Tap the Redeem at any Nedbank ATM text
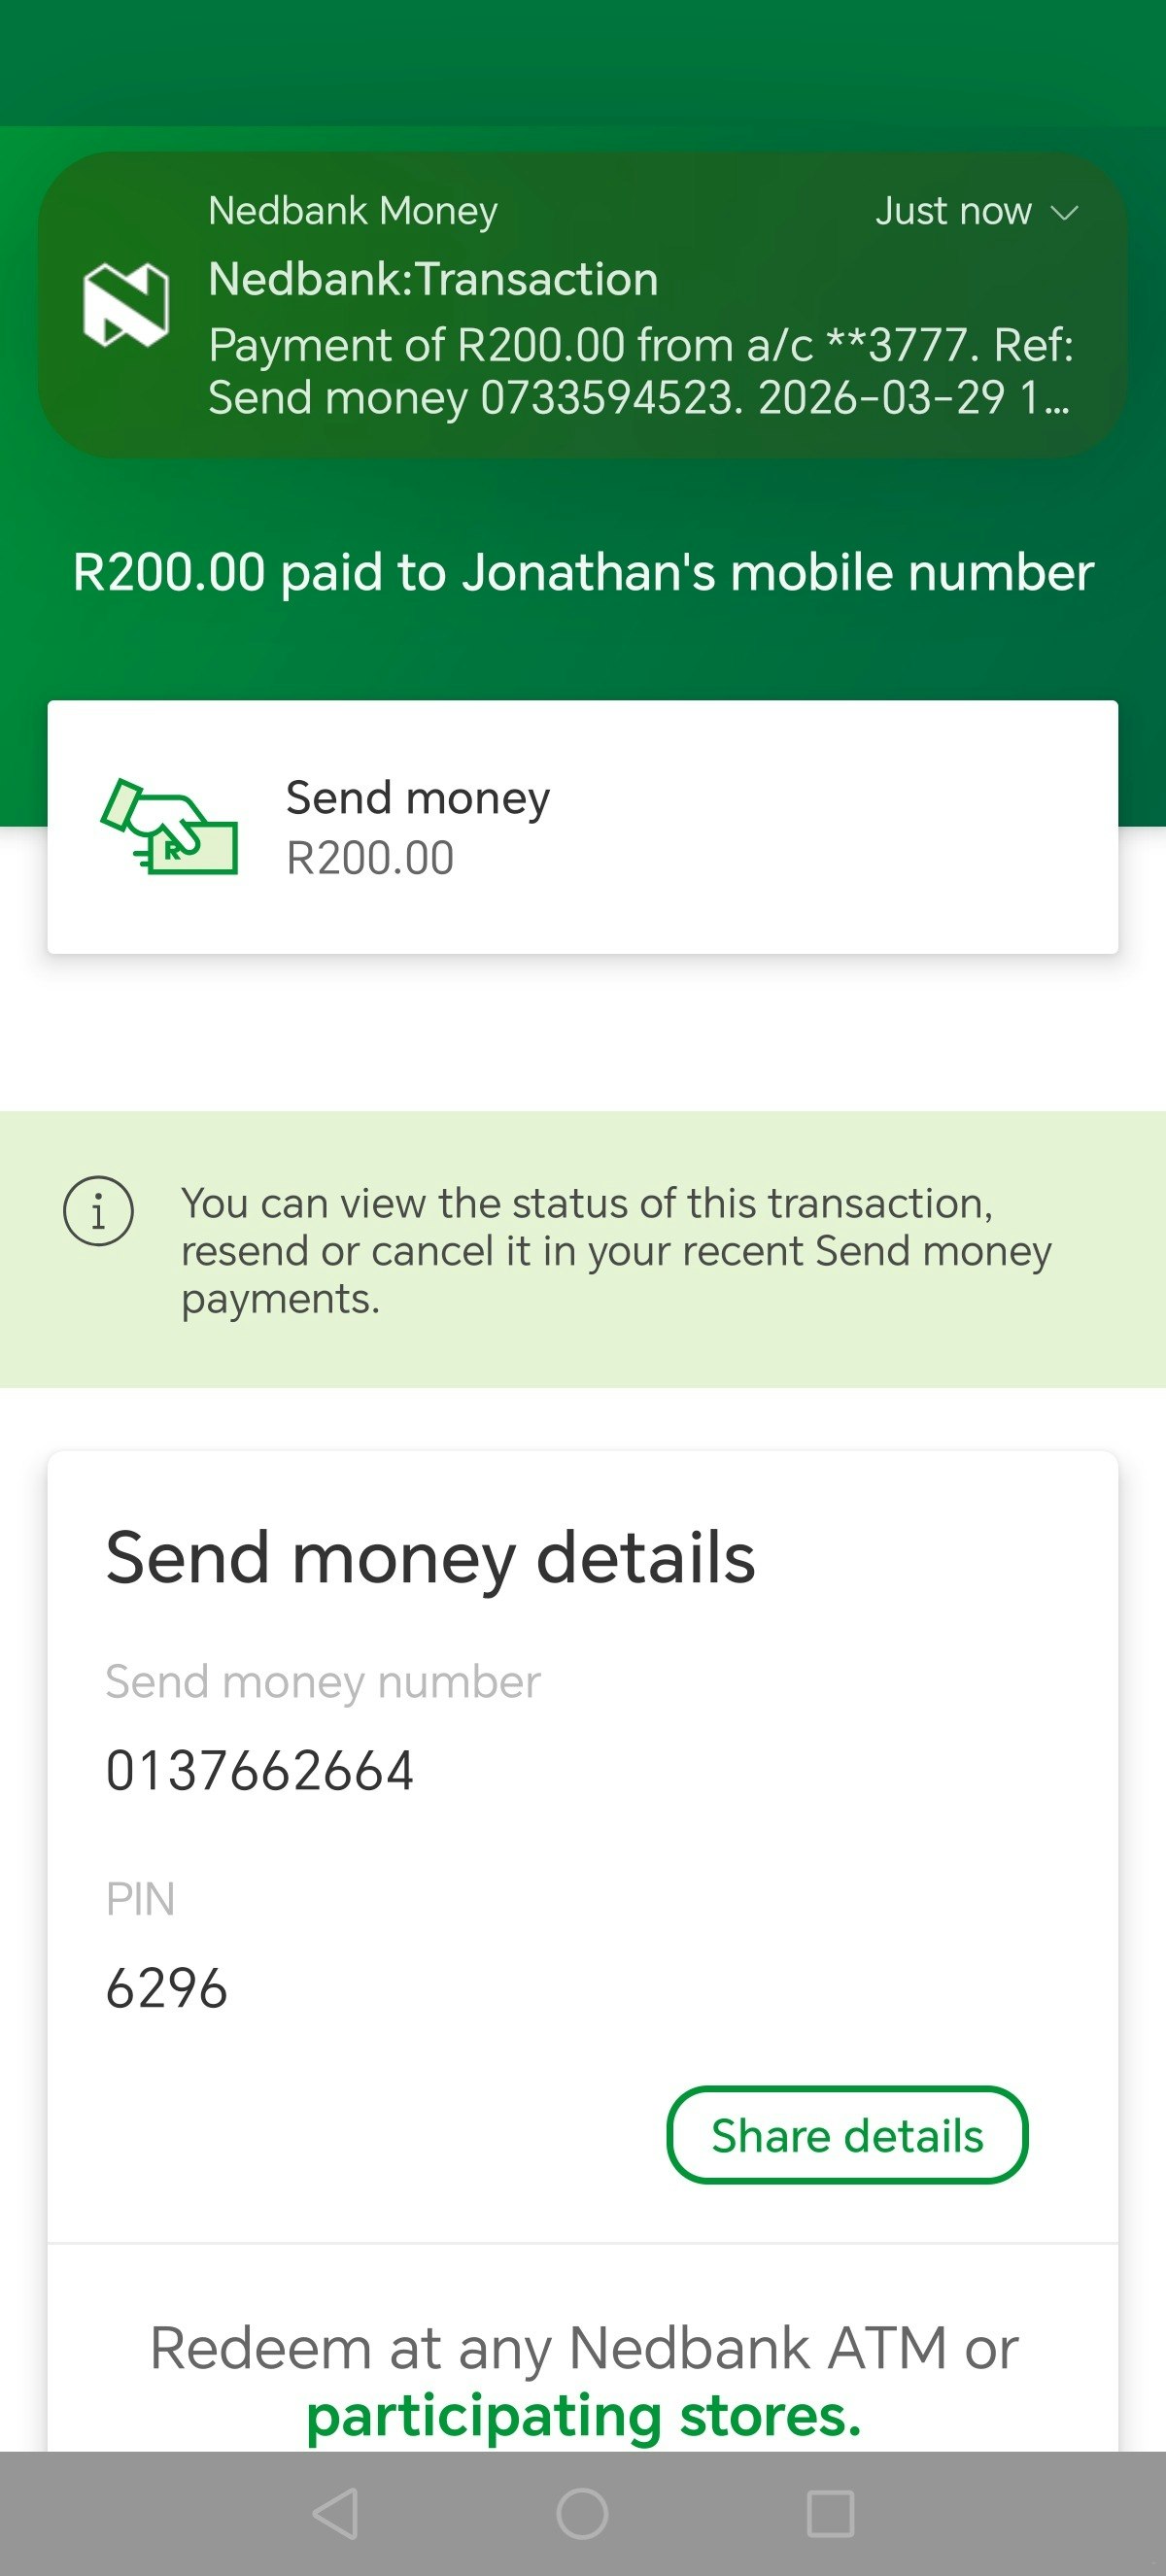The width and height of the screenshot is (1166, 2576). [x=583, y=2348]
